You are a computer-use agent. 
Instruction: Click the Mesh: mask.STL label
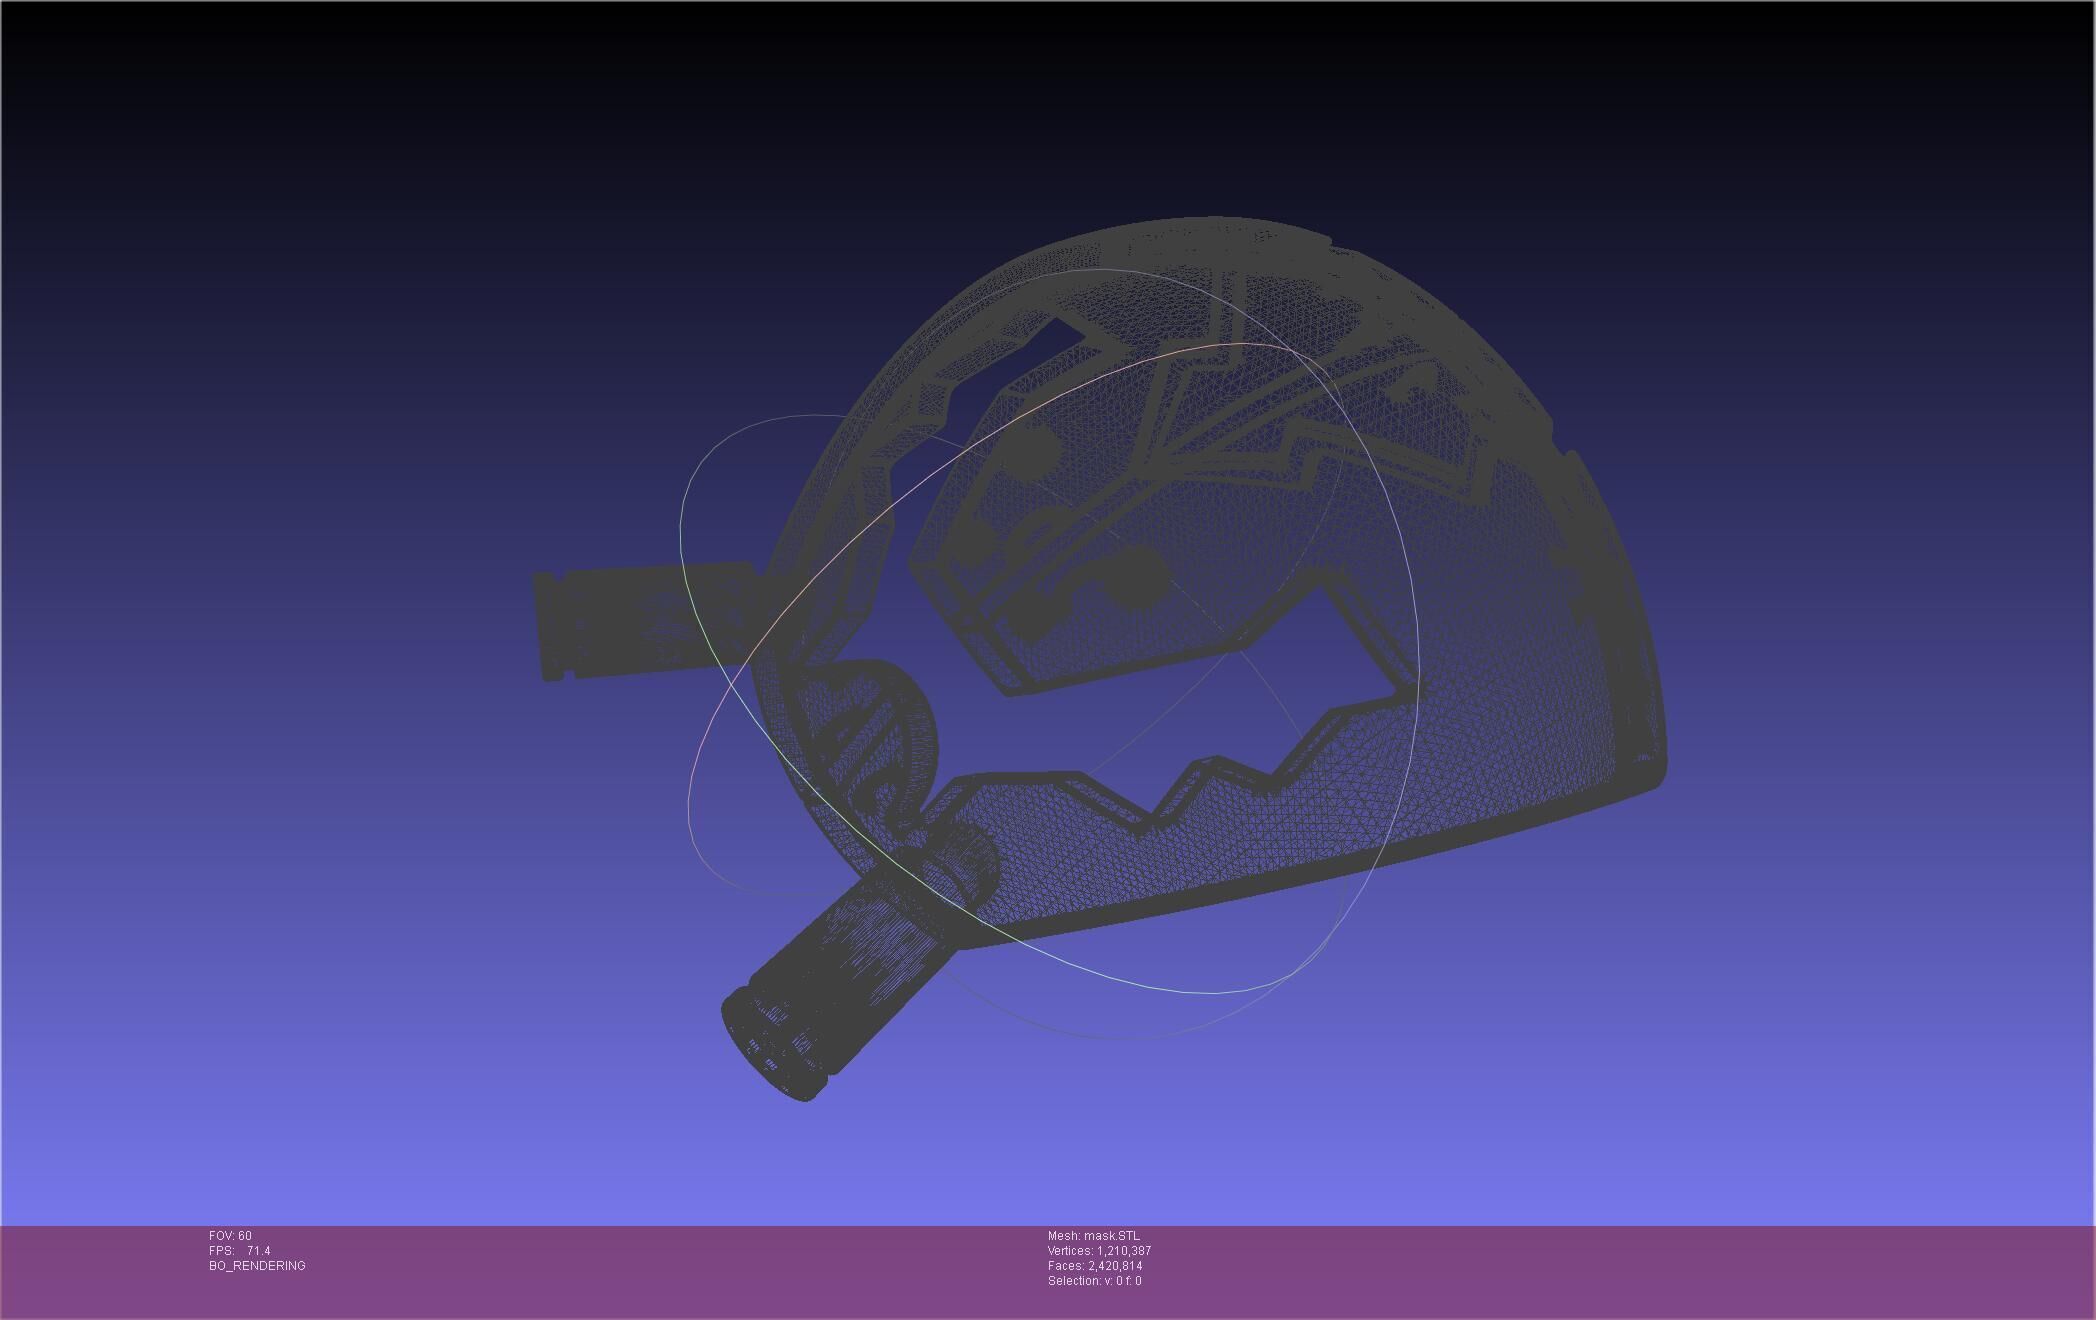[x=1093, y=1236]
